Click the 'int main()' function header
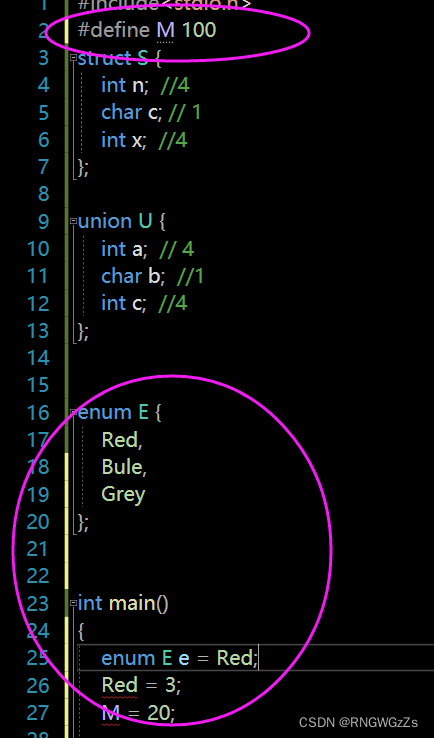The image size is (434, 738). (x=123, y=603)
